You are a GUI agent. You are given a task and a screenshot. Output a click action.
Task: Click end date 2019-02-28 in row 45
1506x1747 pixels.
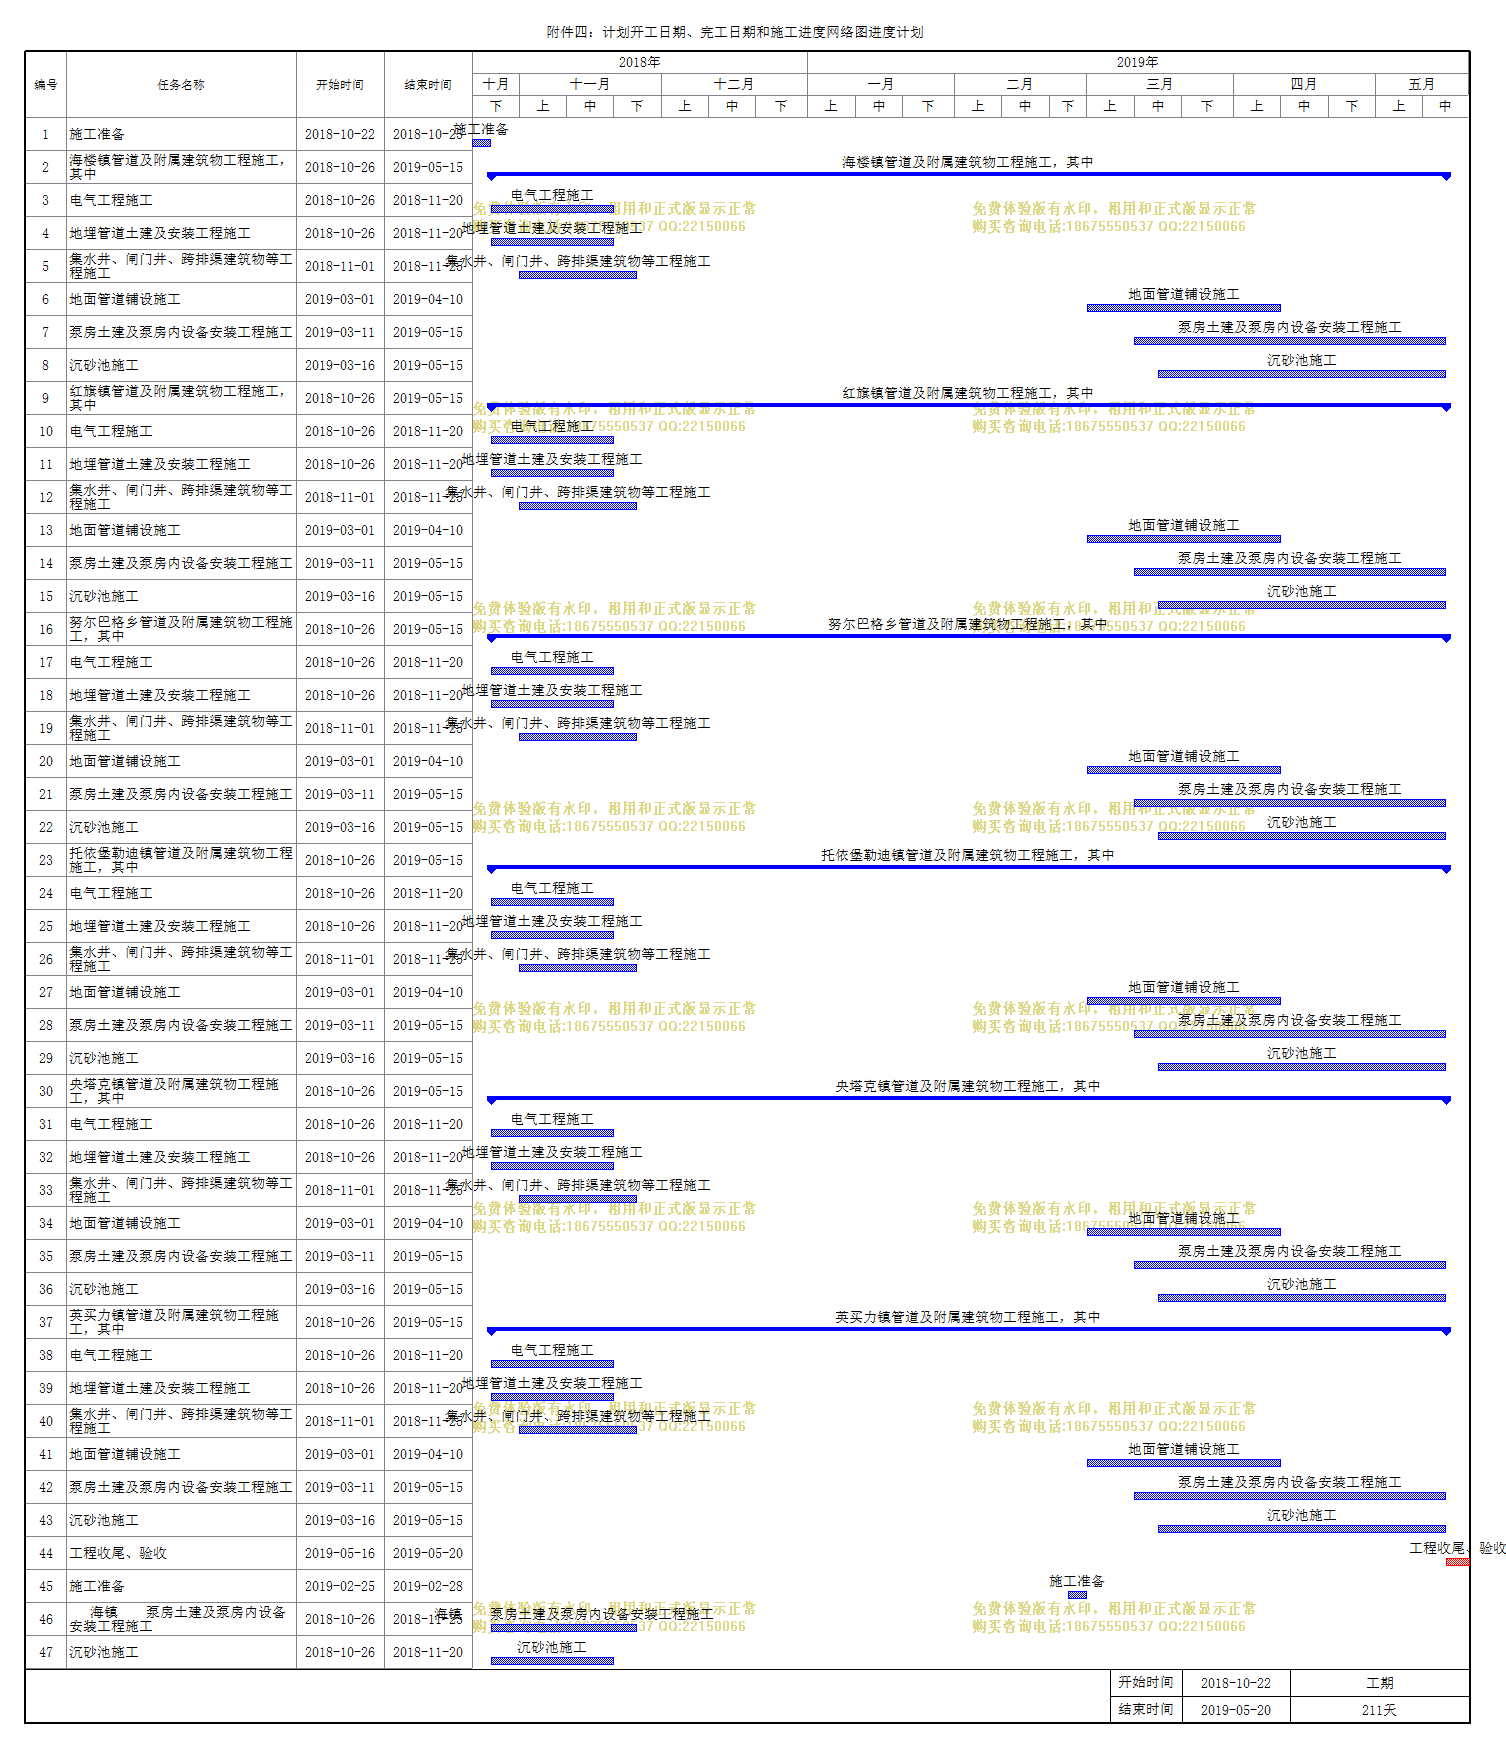pyautogui.click(x=428, y=1586)
